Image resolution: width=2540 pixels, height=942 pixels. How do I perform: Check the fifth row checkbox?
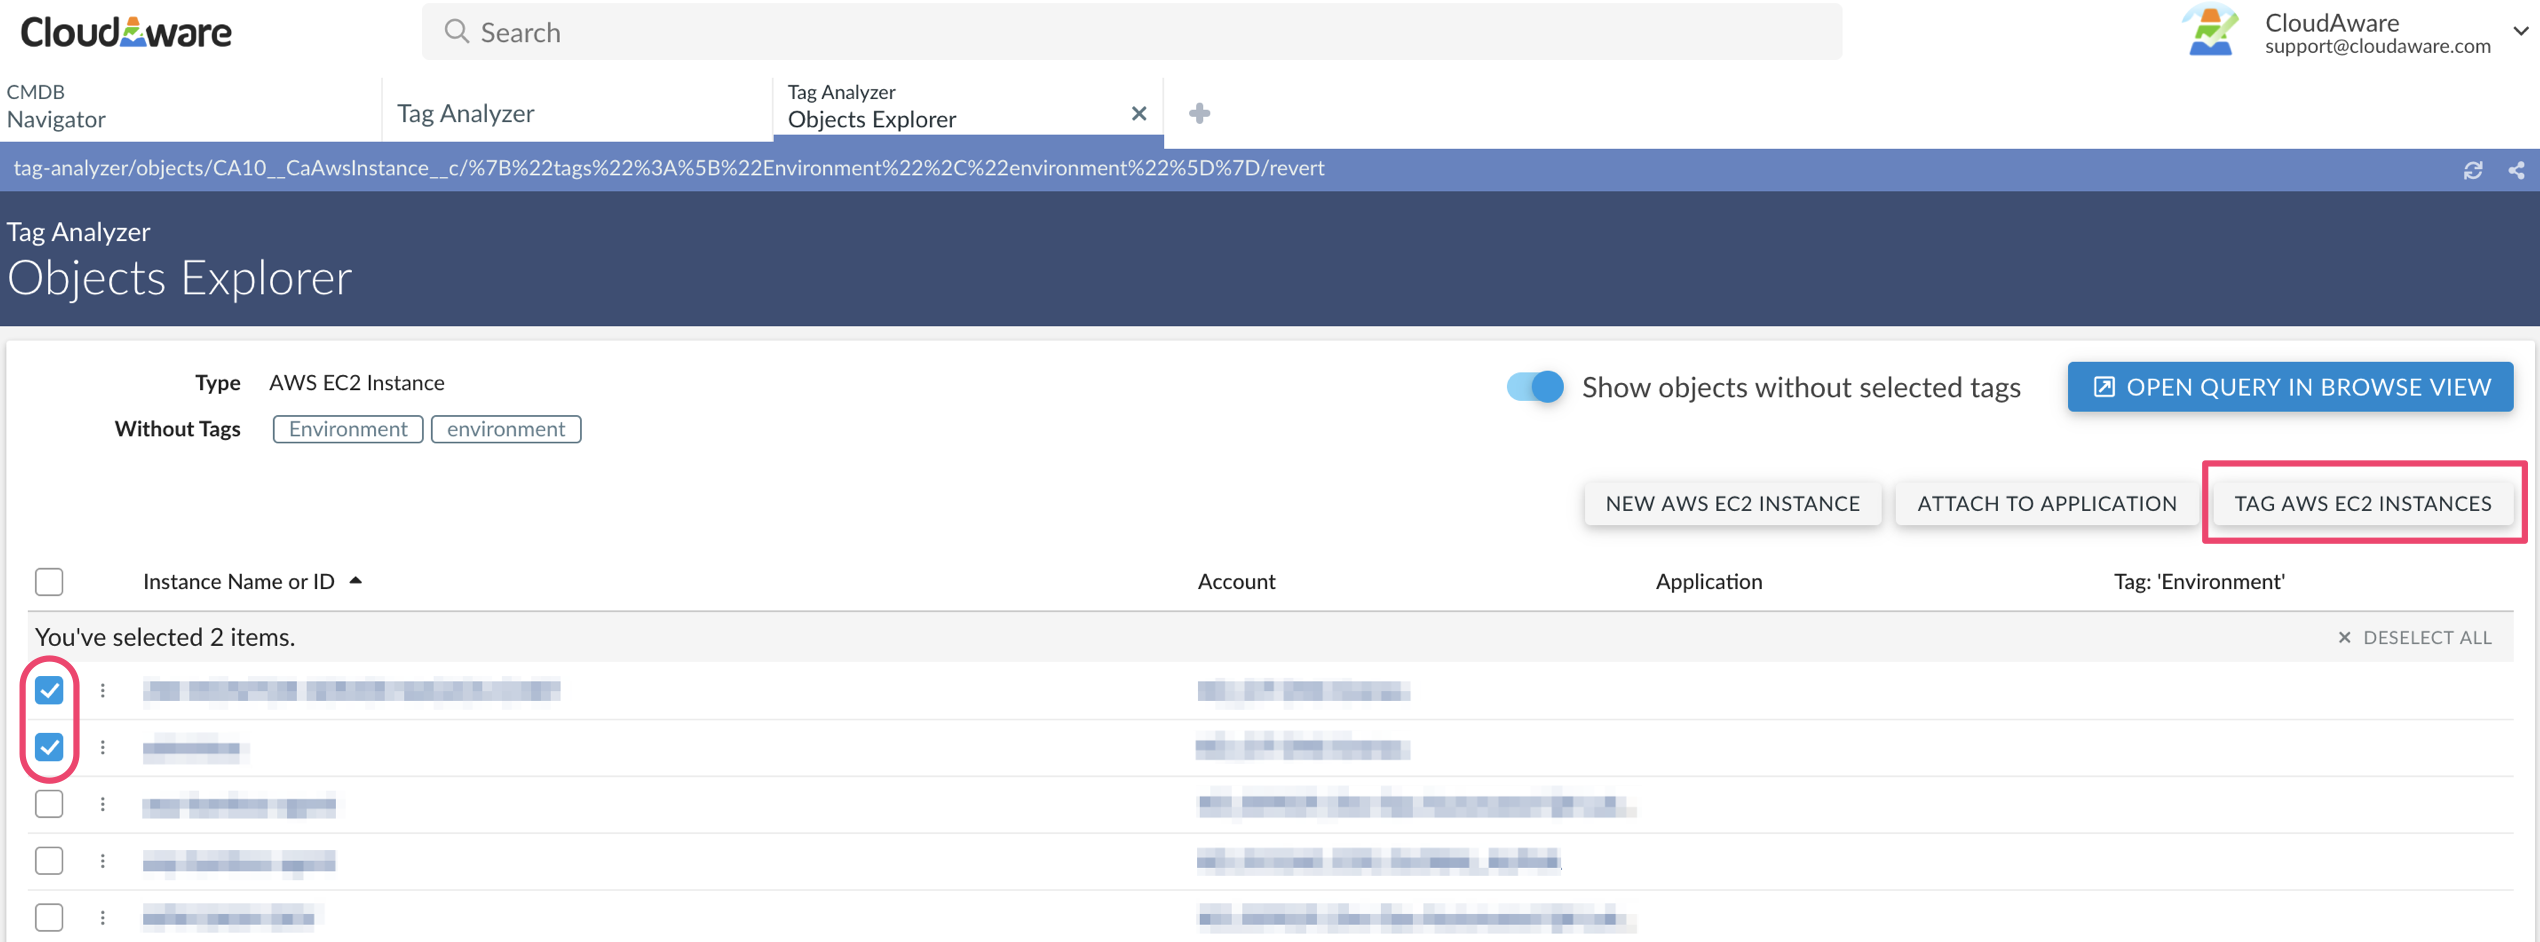pyautogui.click(x=49, y=917)
